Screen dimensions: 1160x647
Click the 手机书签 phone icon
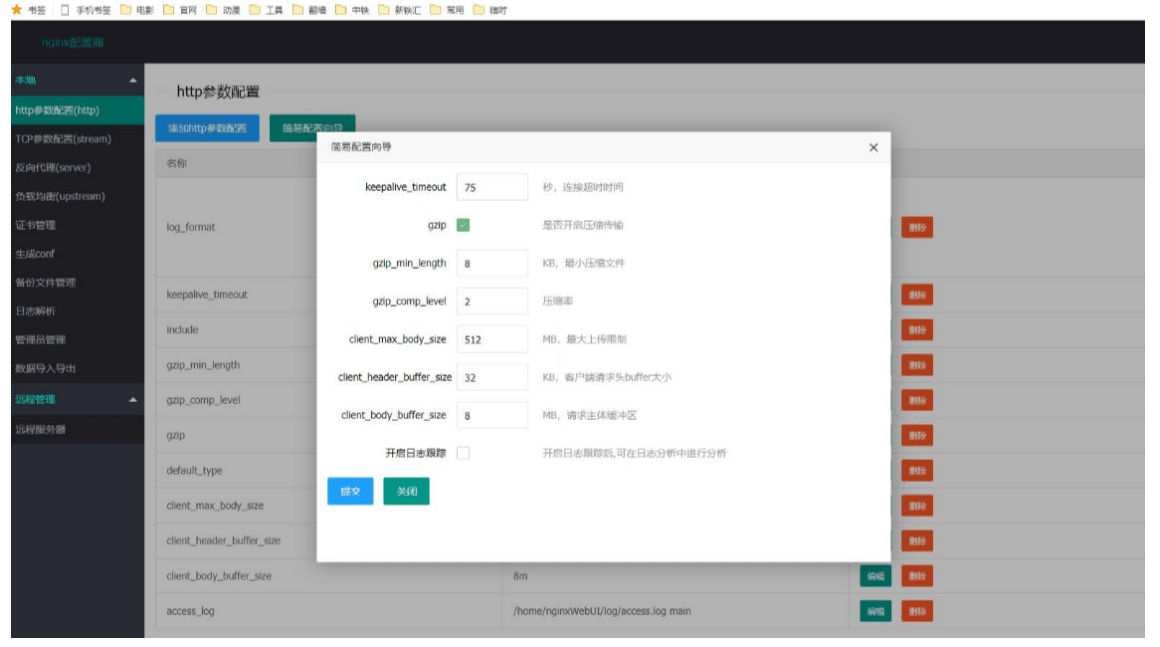pos(62,12)
